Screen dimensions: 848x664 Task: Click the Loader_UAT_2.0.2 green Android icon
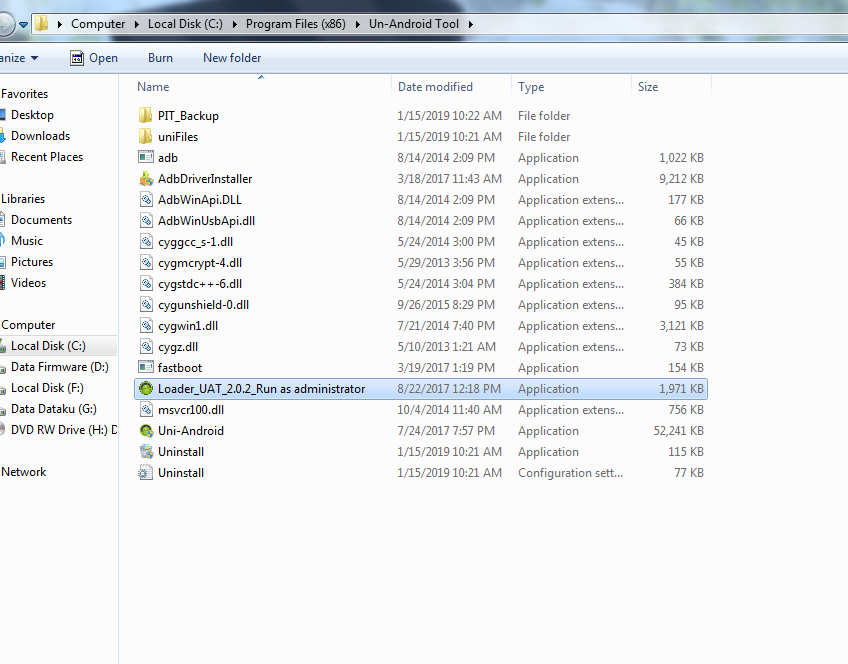point(145,389)
